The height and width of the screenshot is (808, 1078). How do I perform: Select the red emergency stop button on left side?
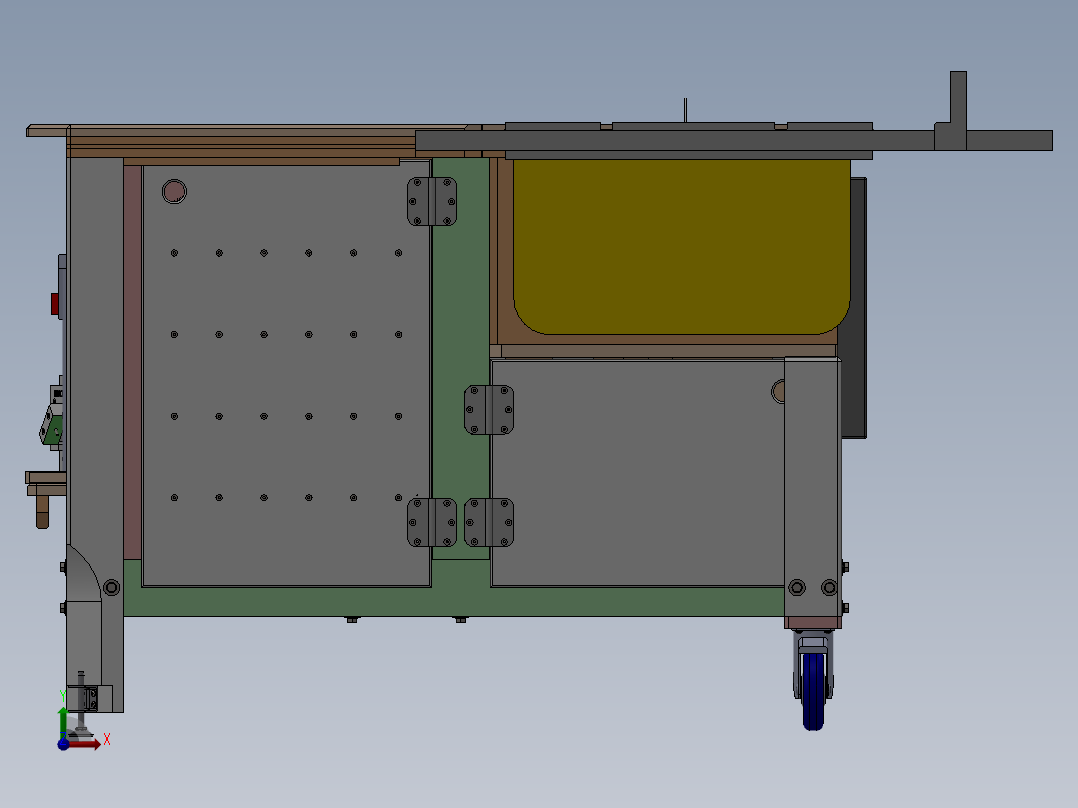click(x=54, y=303)
